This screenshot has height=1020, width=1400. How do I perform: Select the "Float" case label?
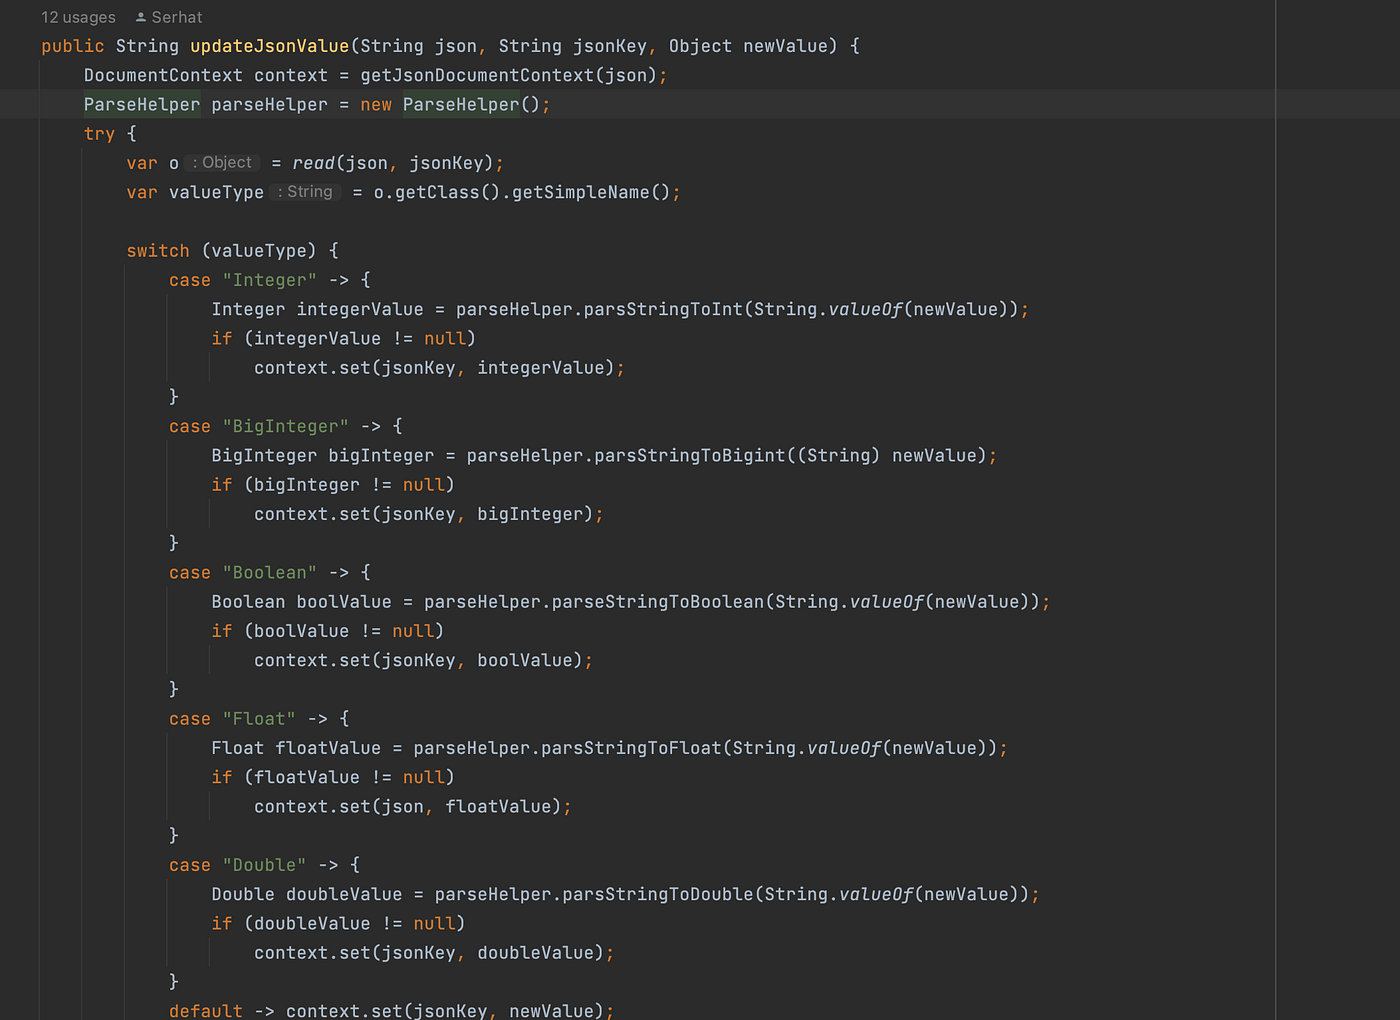(259, 717)
